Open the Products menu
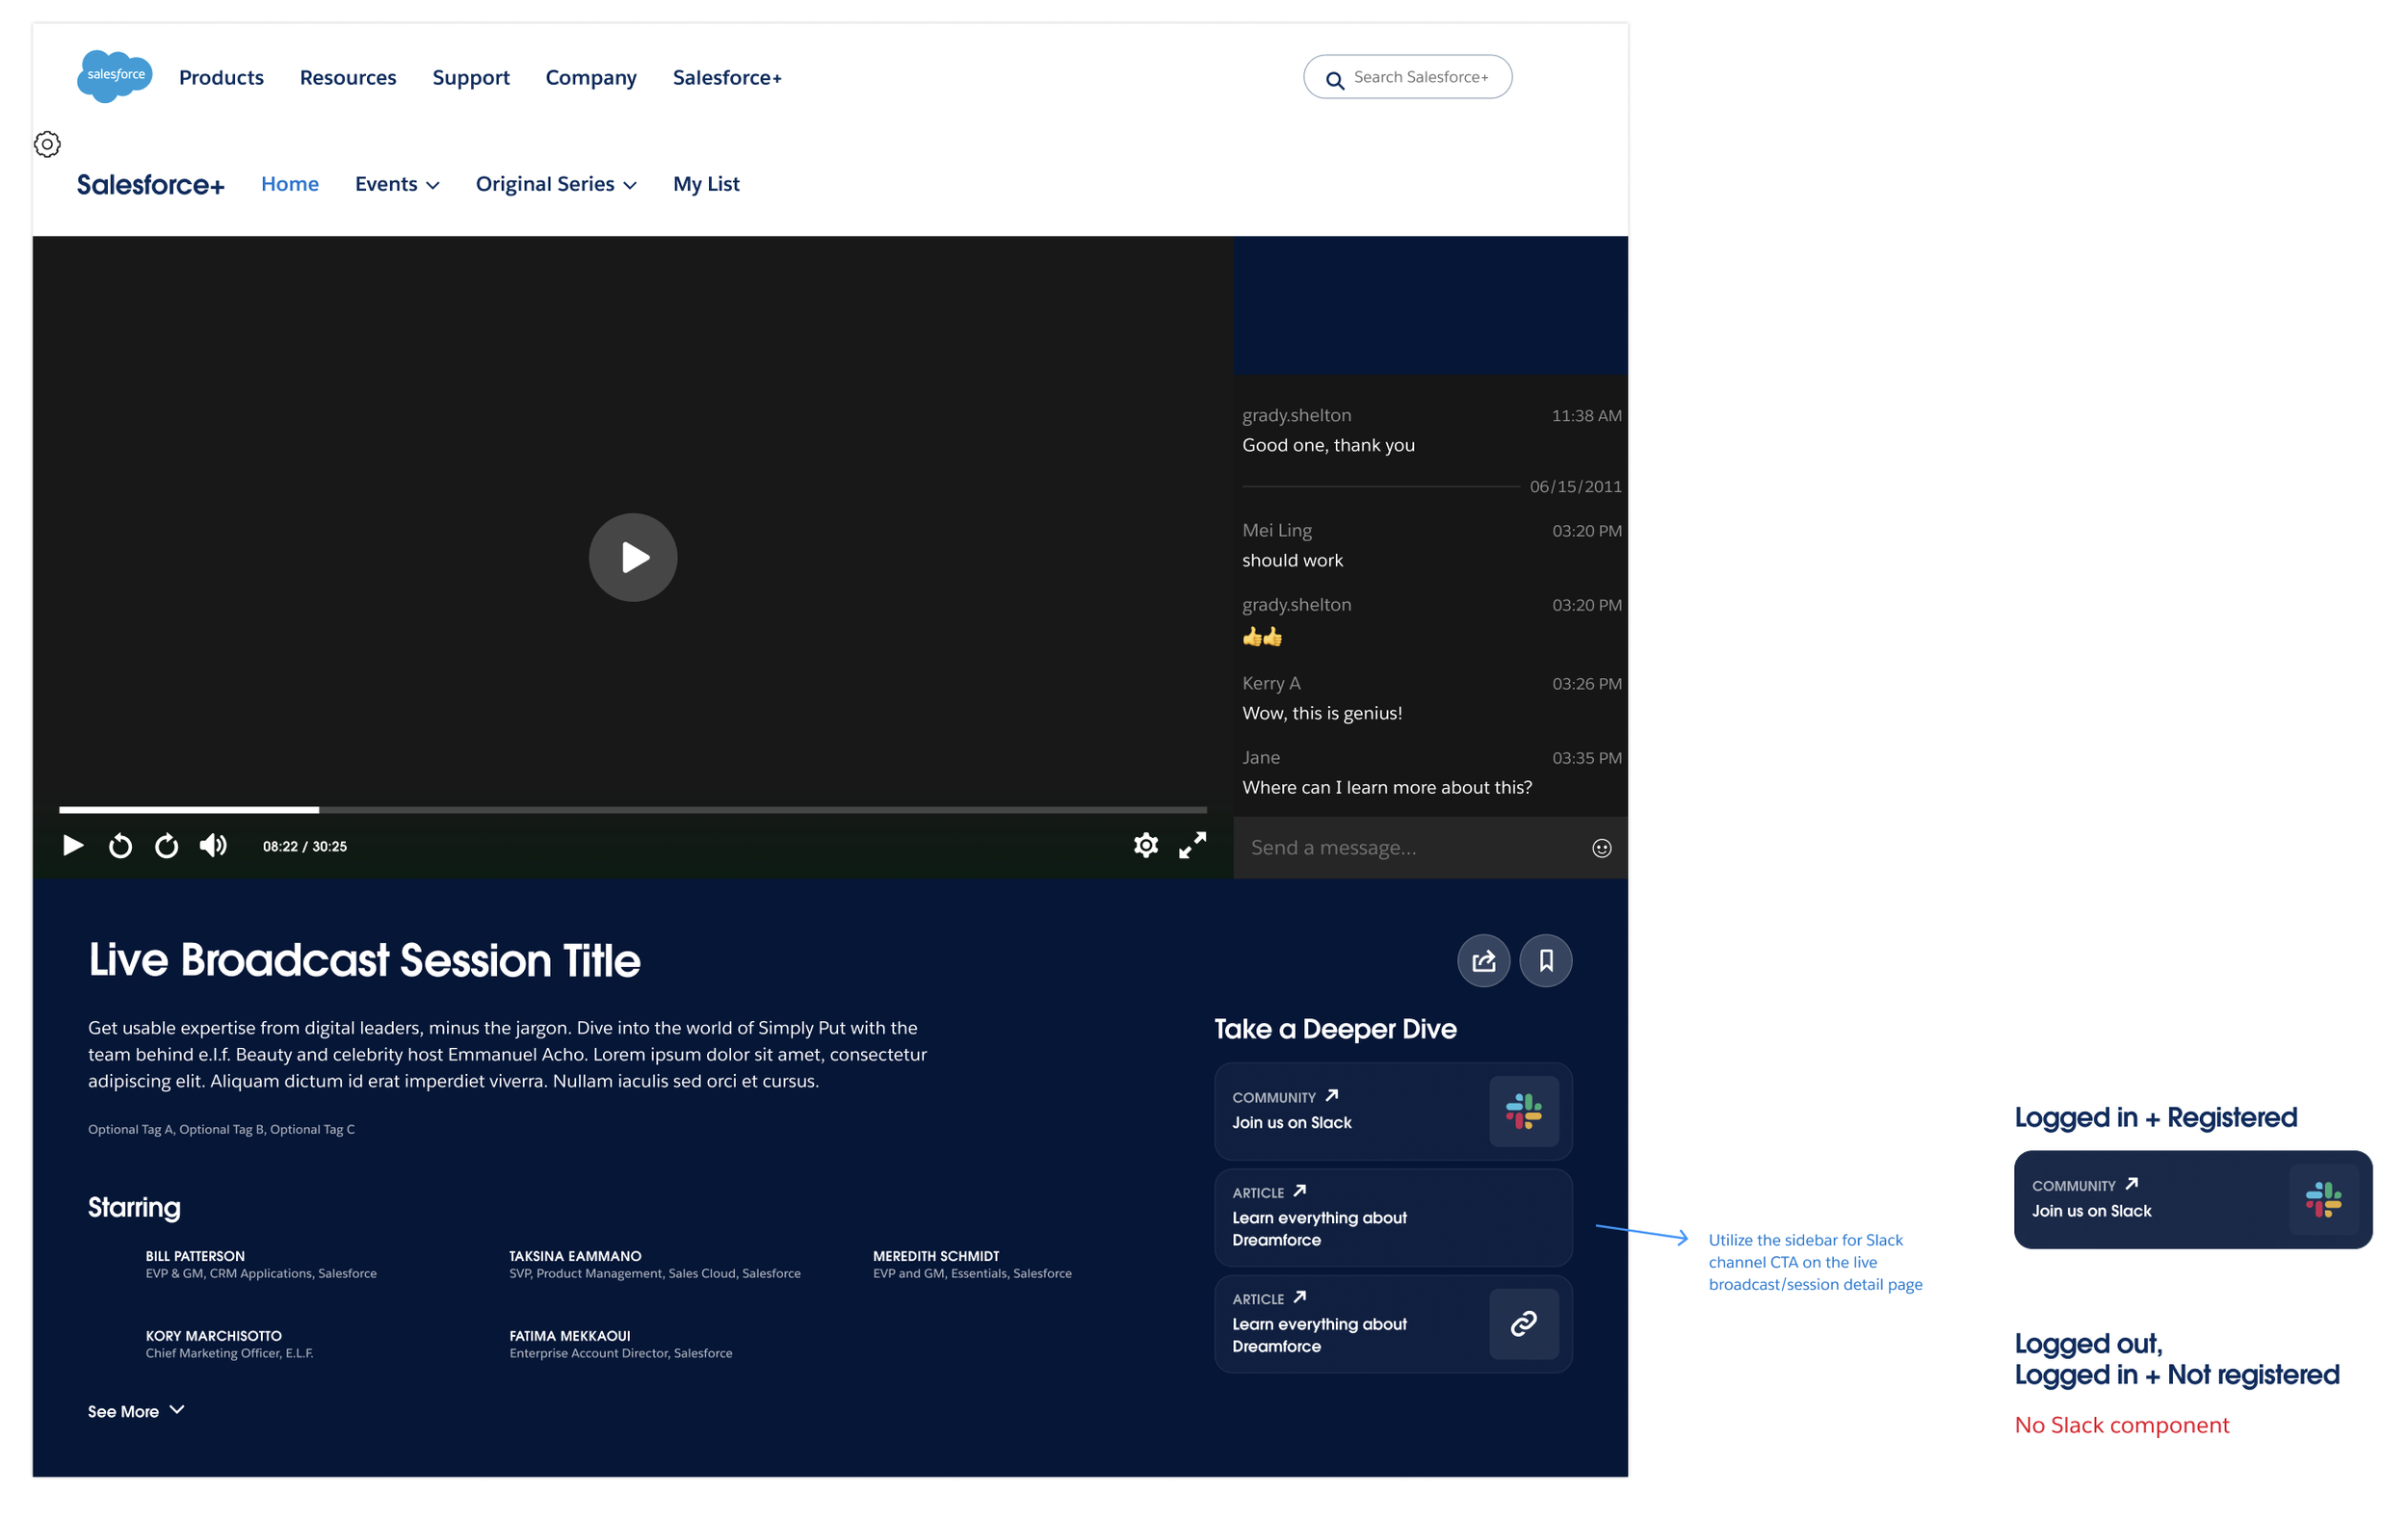 [x=221, y=77]
